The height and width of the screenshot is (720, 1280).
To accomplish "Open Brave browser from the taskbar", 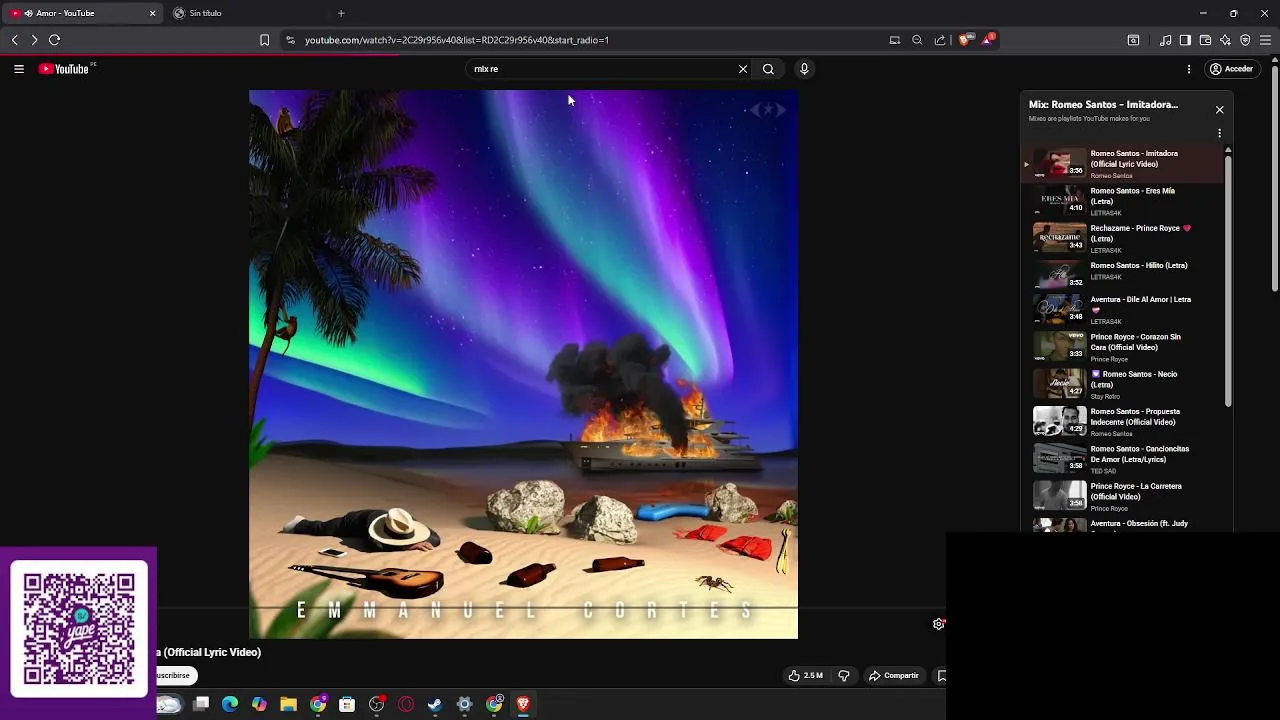I will click(523, 704).
